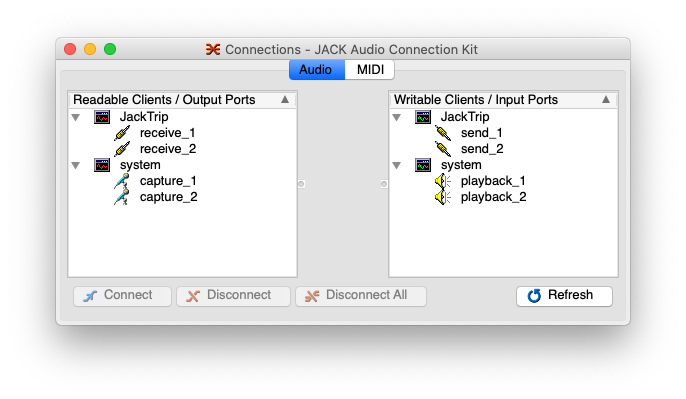Image resolution: width=686 pixels, height=399 pixels.
Task: Click the Refresh button
Action: click(564, 296)
